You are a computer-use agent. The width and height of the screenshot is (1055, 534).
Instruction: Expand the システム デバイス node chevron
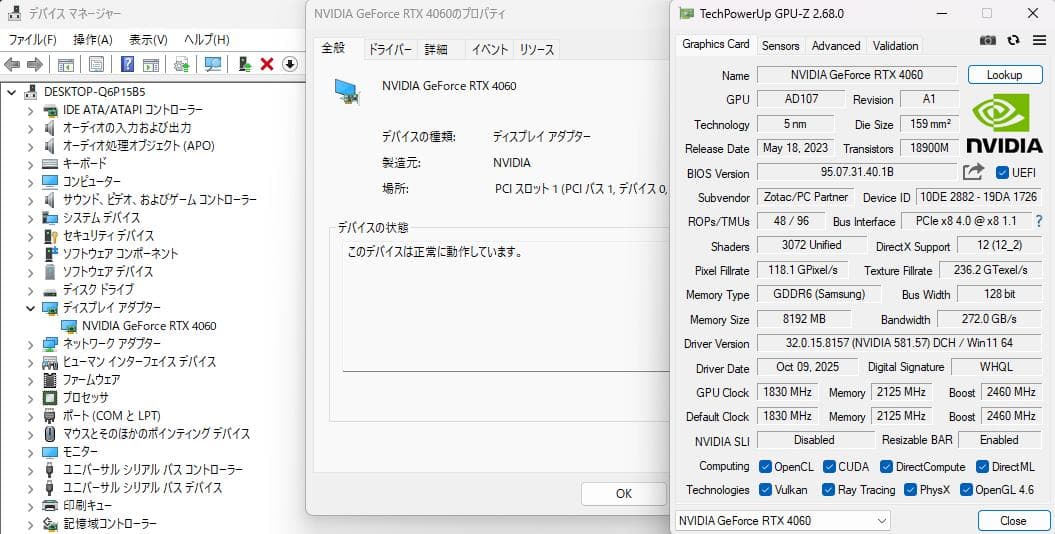pyautogui.click(x=30, y=218)
